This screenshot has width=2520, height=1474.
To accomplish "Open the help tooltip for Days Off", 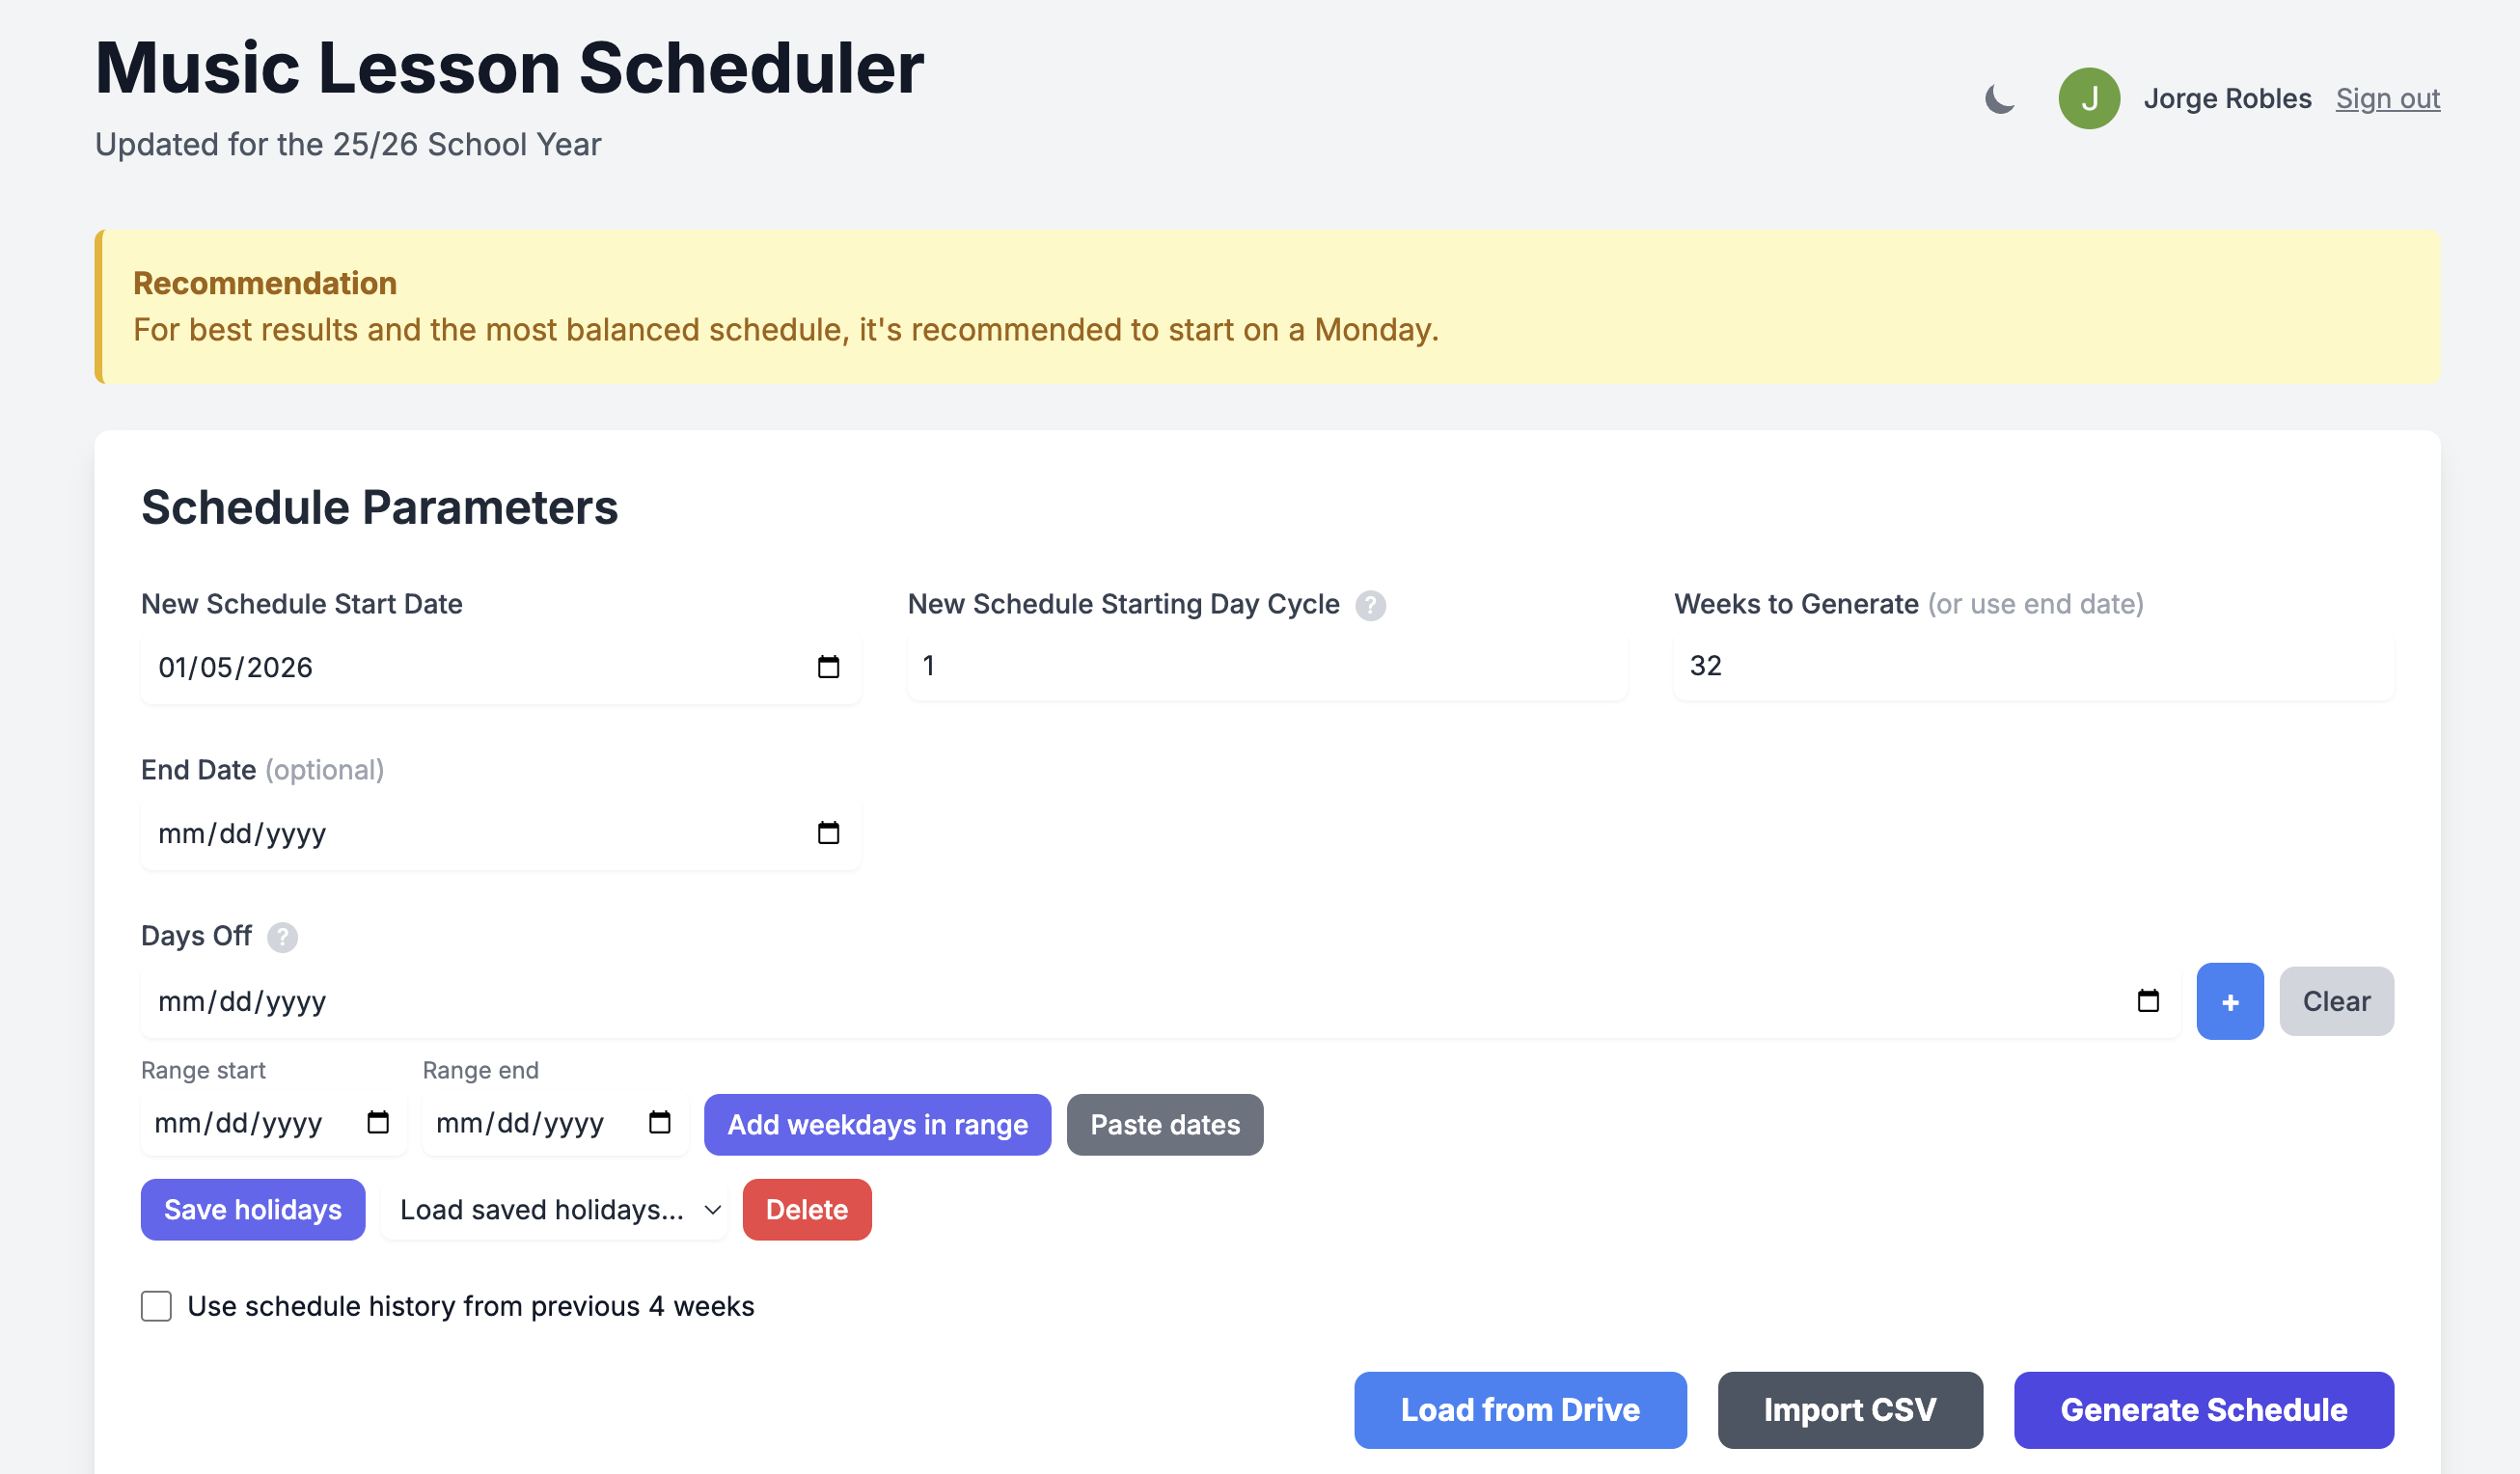I will coord(281,938).
